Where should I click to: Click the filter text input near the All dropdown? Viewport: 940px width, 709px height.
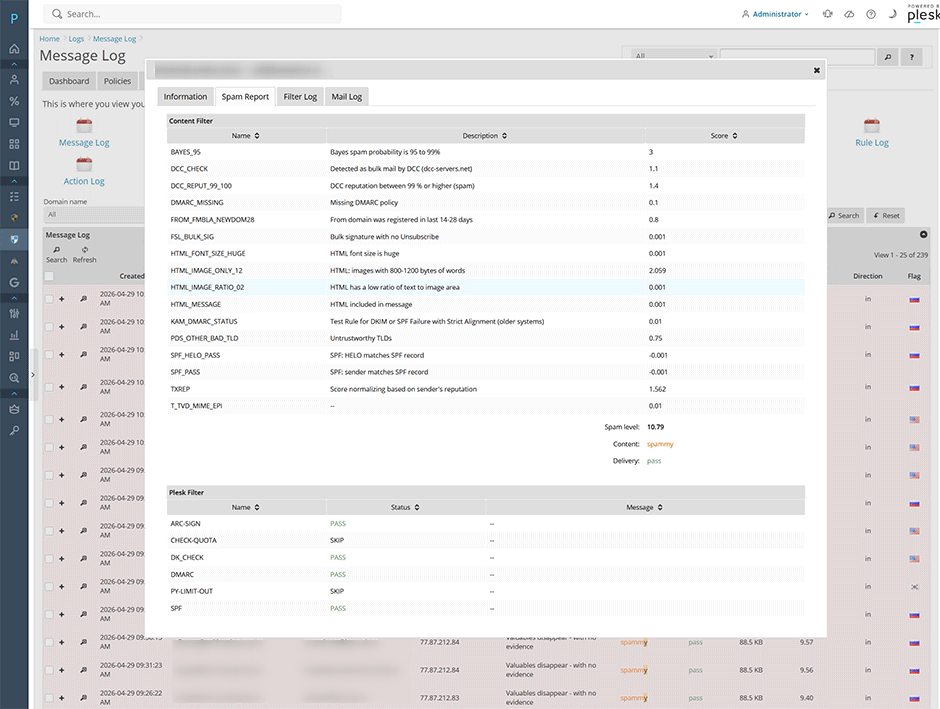pyautogui.click(x=797, y=56)
